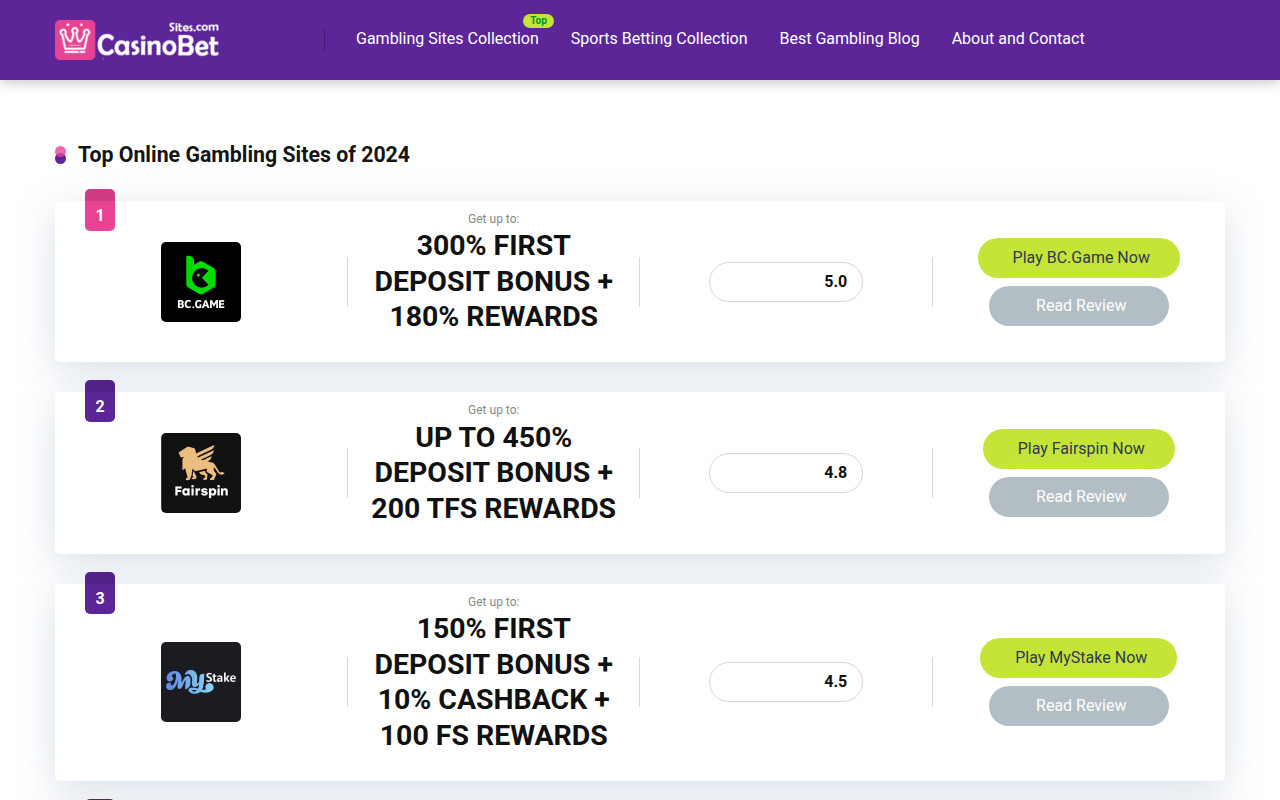Click rank badge number 1
Image resolution: width=1280 pixels, height=800 pixels.
100,211
